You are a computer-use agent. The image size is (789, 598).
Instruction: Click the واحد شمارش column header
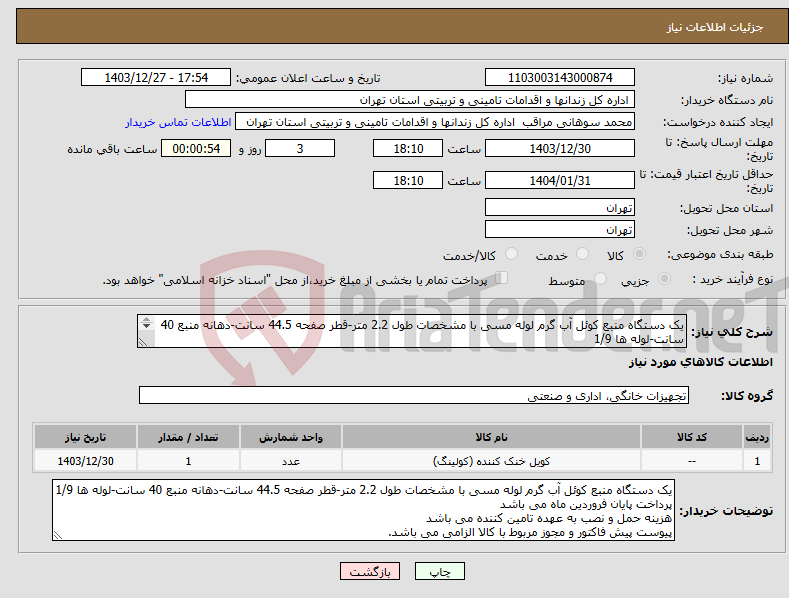coord(291,437)
